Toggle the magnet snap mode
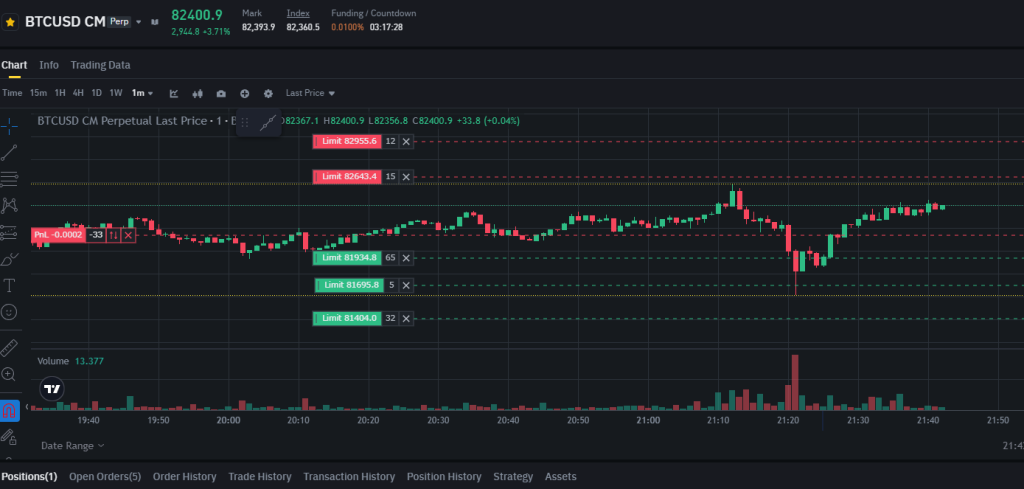The image size is (1024, 489). pyautogui.click(x=10, y=410)
